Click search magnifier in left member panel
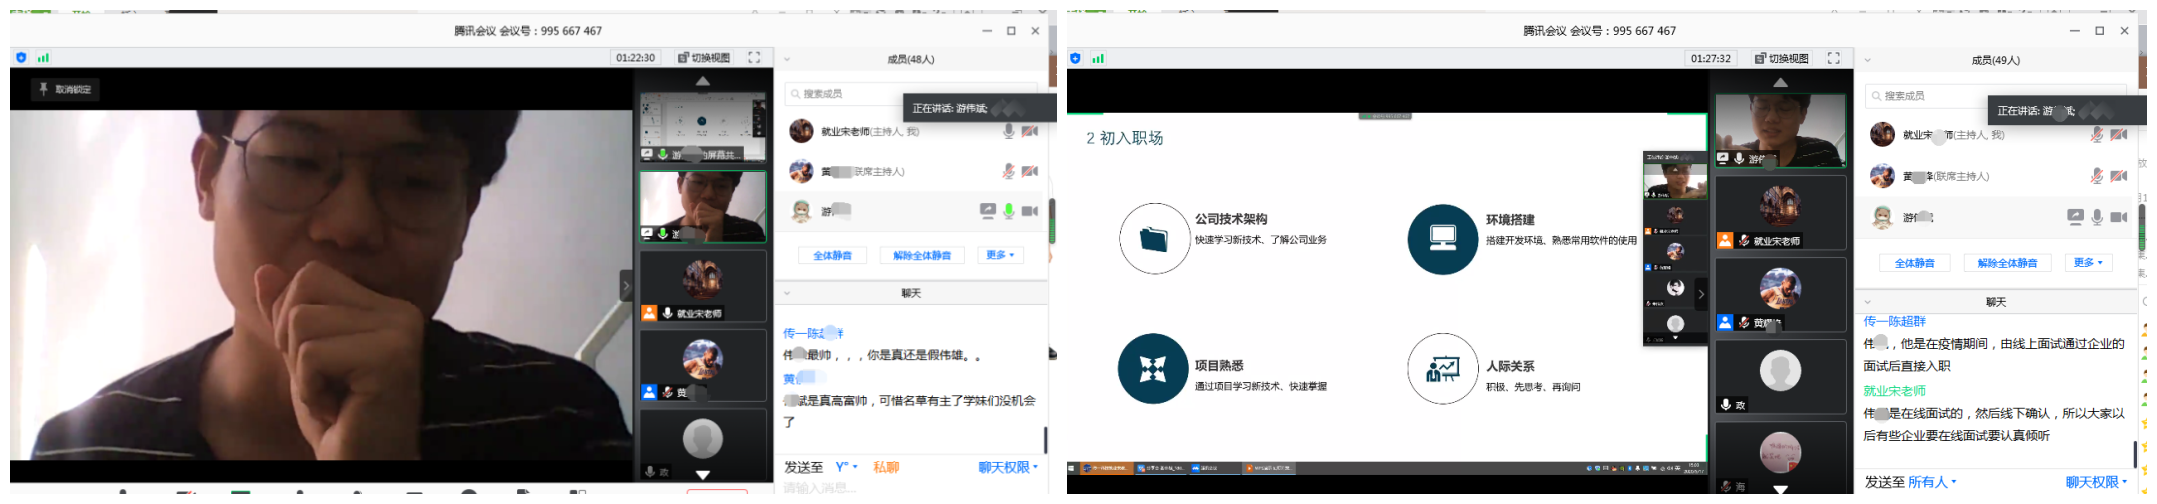The width and height of the screenshot is (2157, 504). [796, 93]
